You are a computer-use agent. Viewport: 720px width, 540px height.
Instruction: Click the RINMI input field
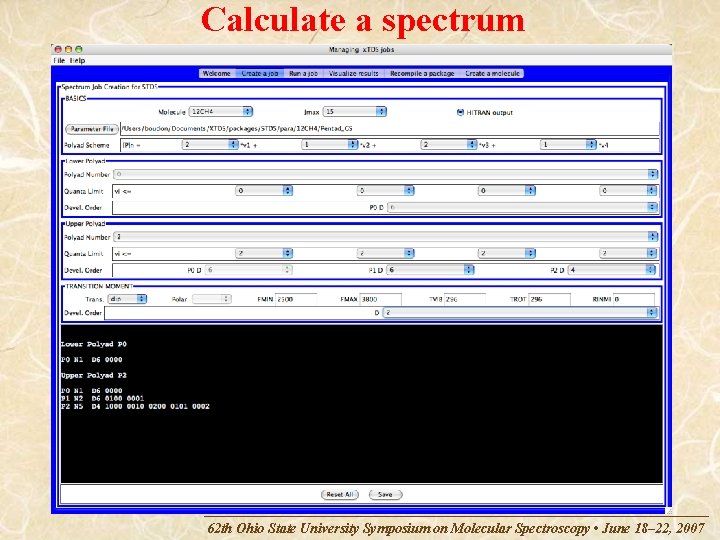tap(634, 299)
